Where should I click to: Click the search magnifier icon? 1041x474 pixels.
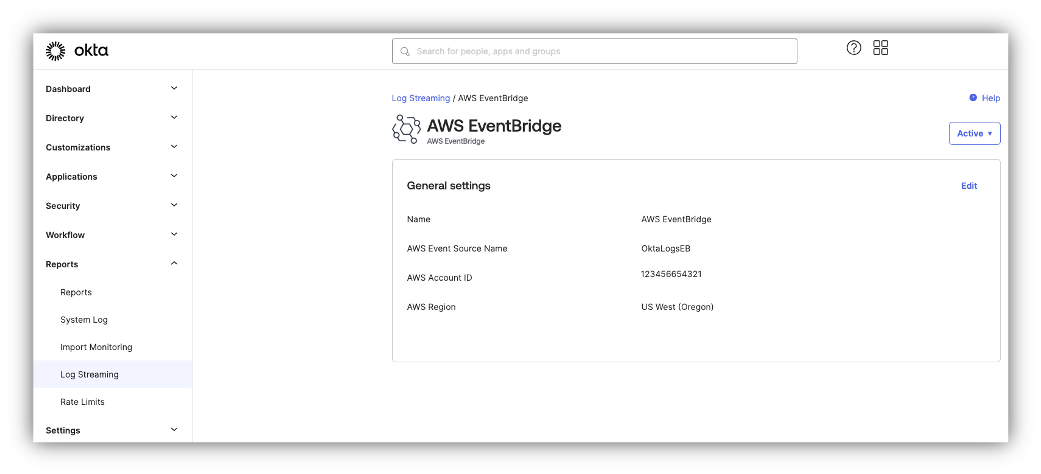pyautogui.click(x=405, y=51)
